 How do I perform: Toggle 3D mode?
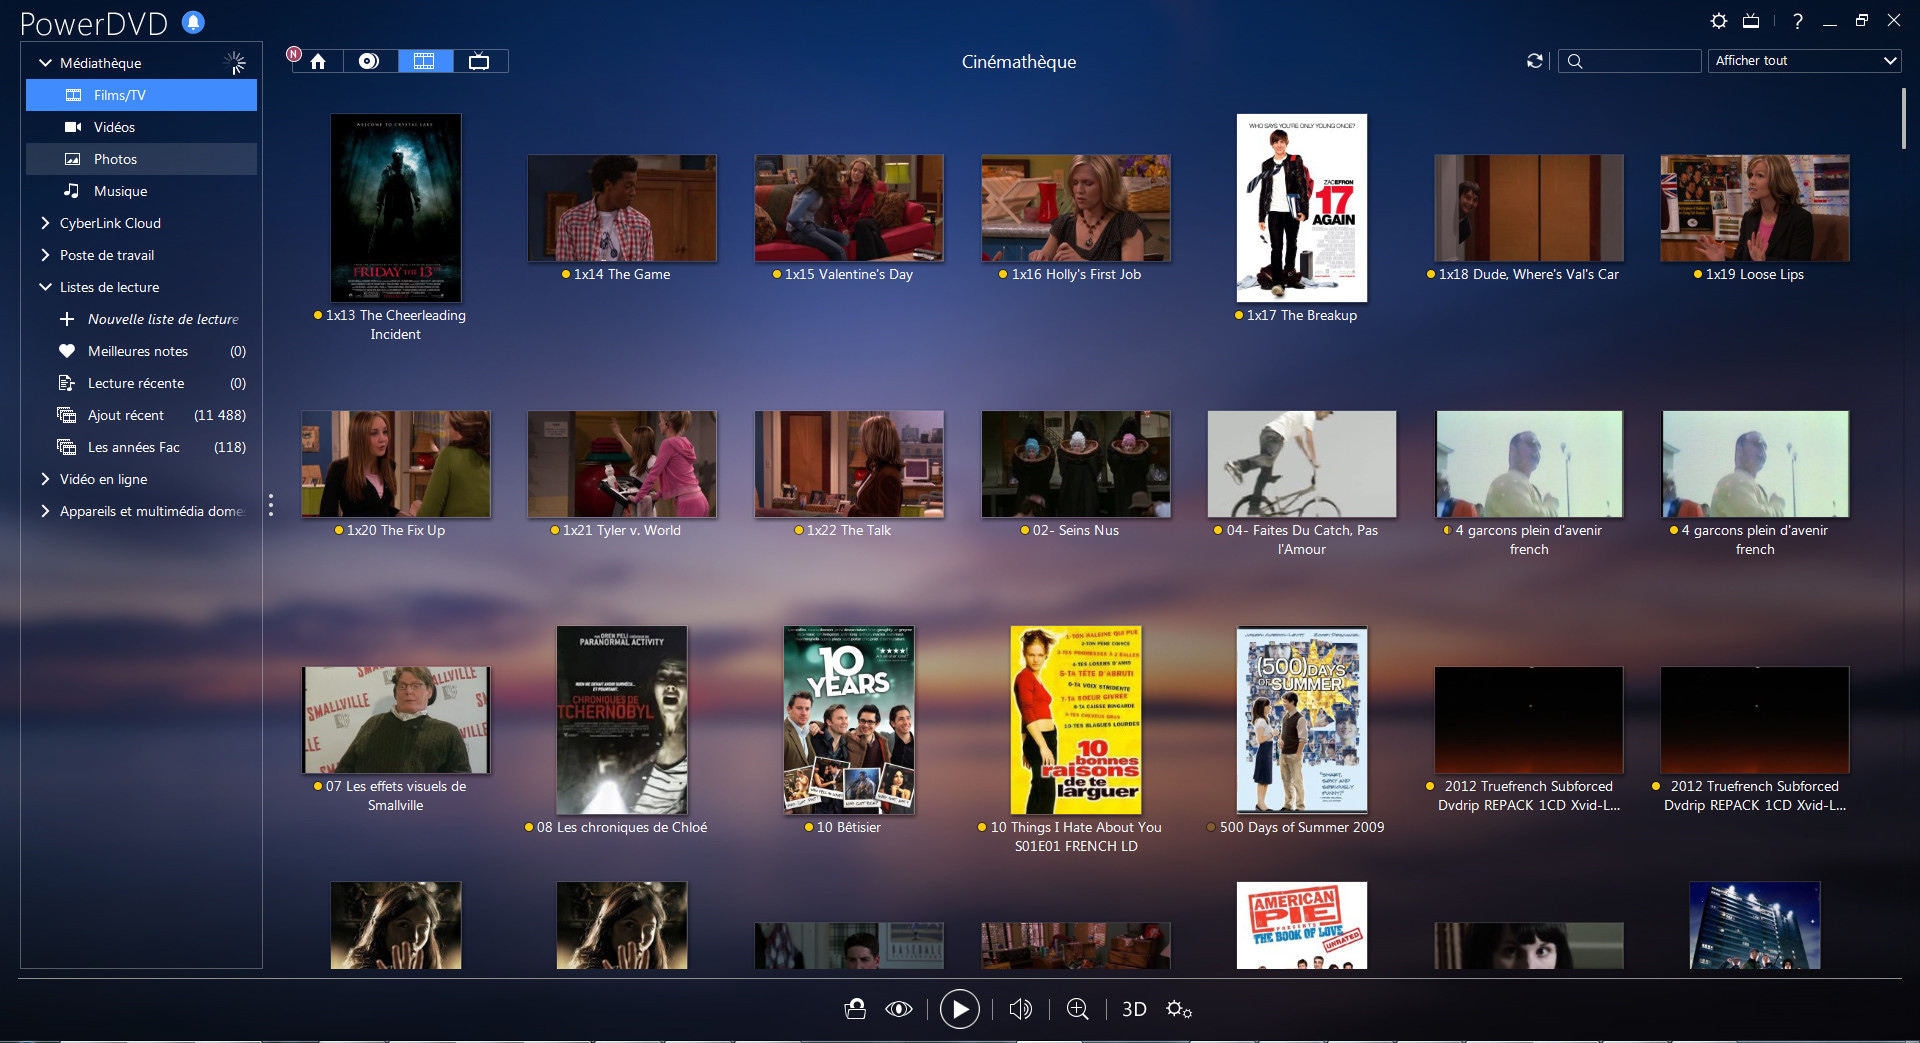point(1134,1009)
